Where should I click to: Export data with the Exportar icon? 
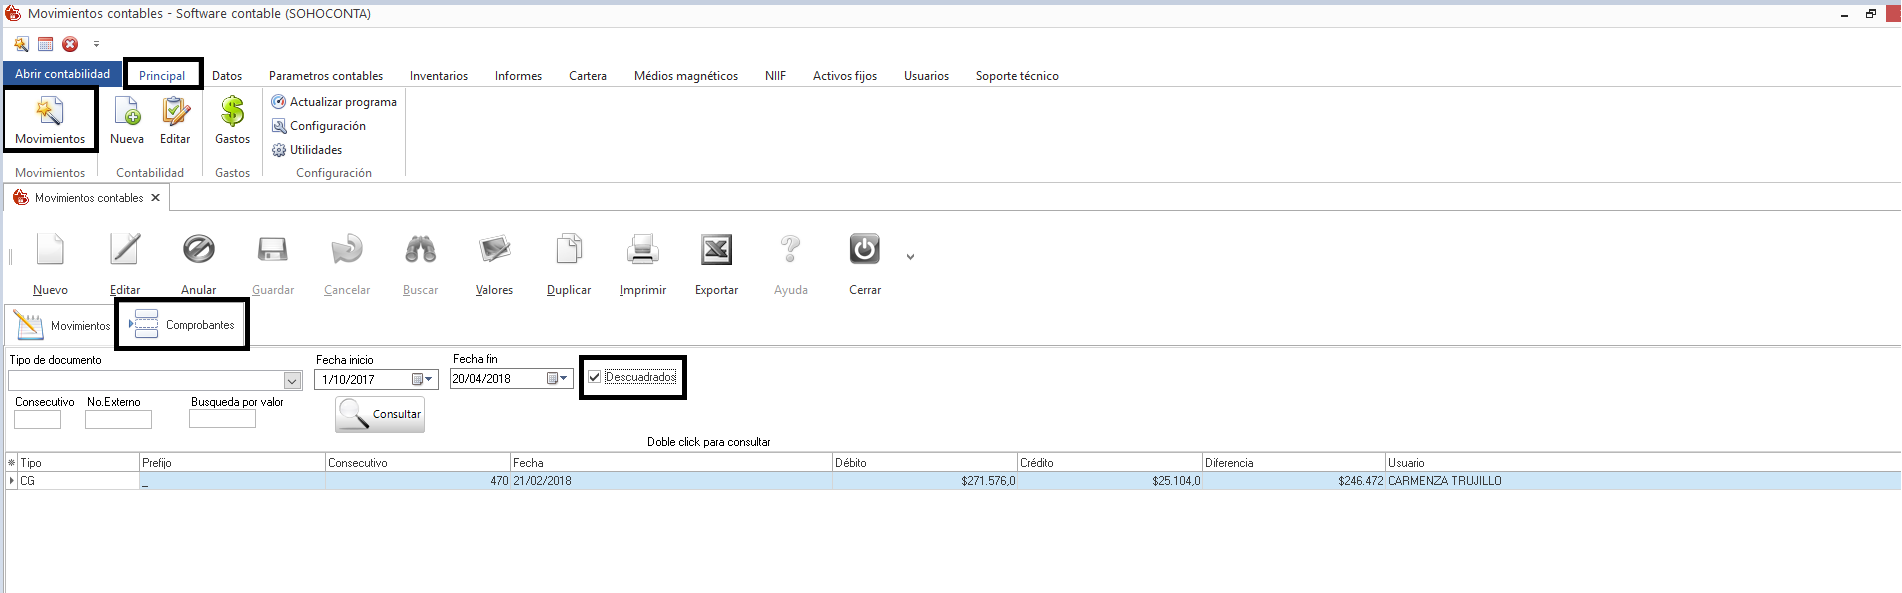[716, 250]
